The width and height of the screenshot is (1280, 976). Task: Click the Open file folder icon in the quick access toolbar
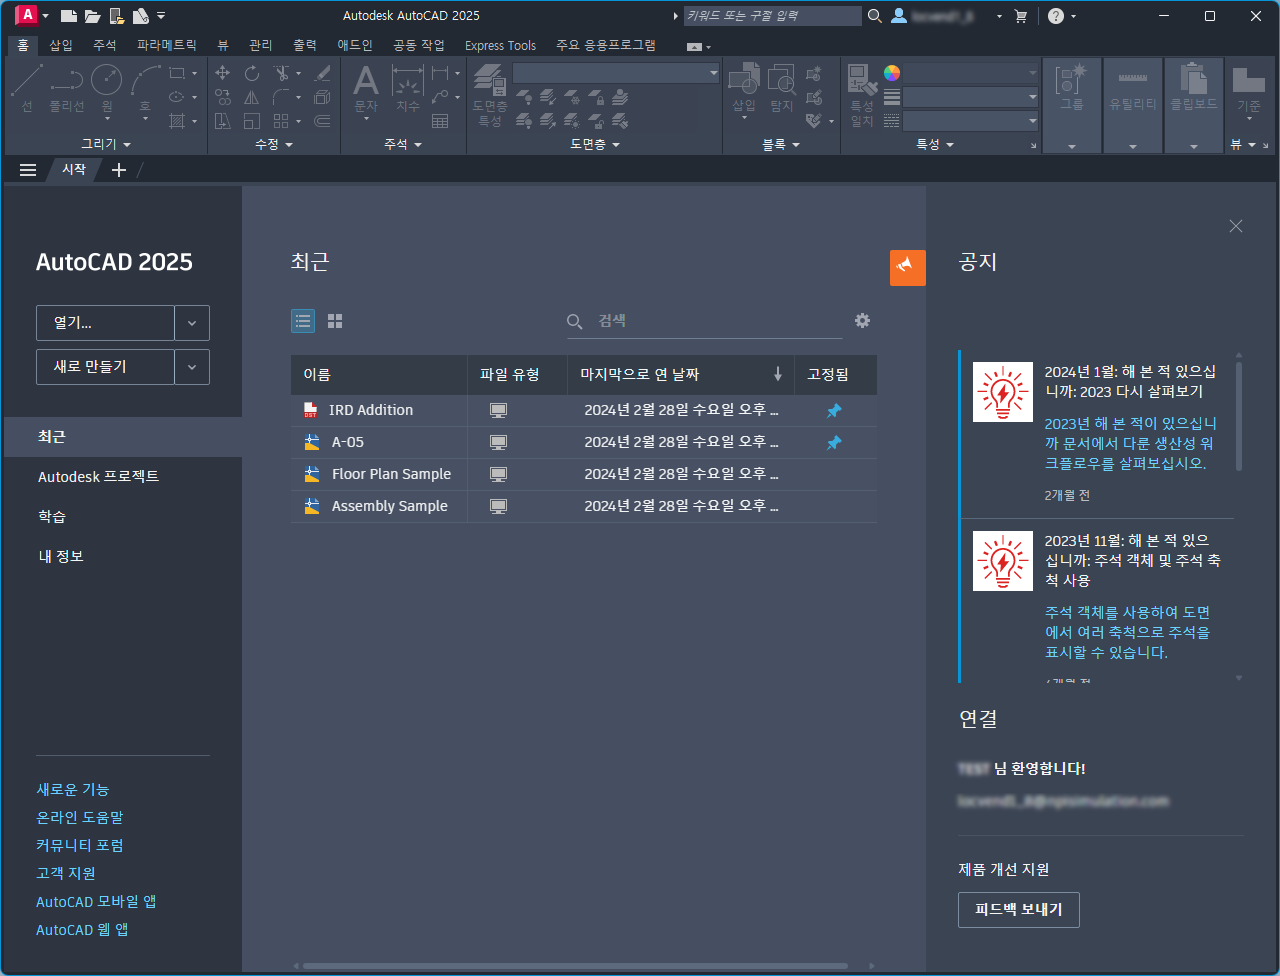tap(92, 16)
